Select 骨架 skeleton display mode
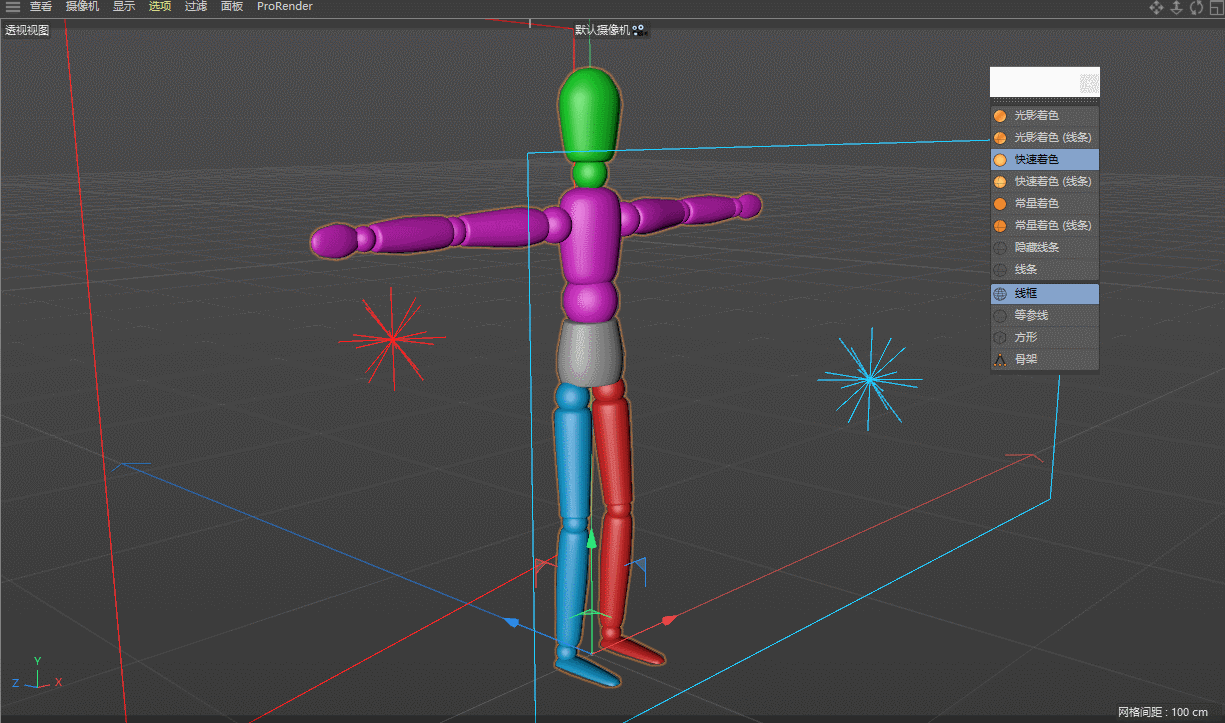 click(x=1045, y=360)
